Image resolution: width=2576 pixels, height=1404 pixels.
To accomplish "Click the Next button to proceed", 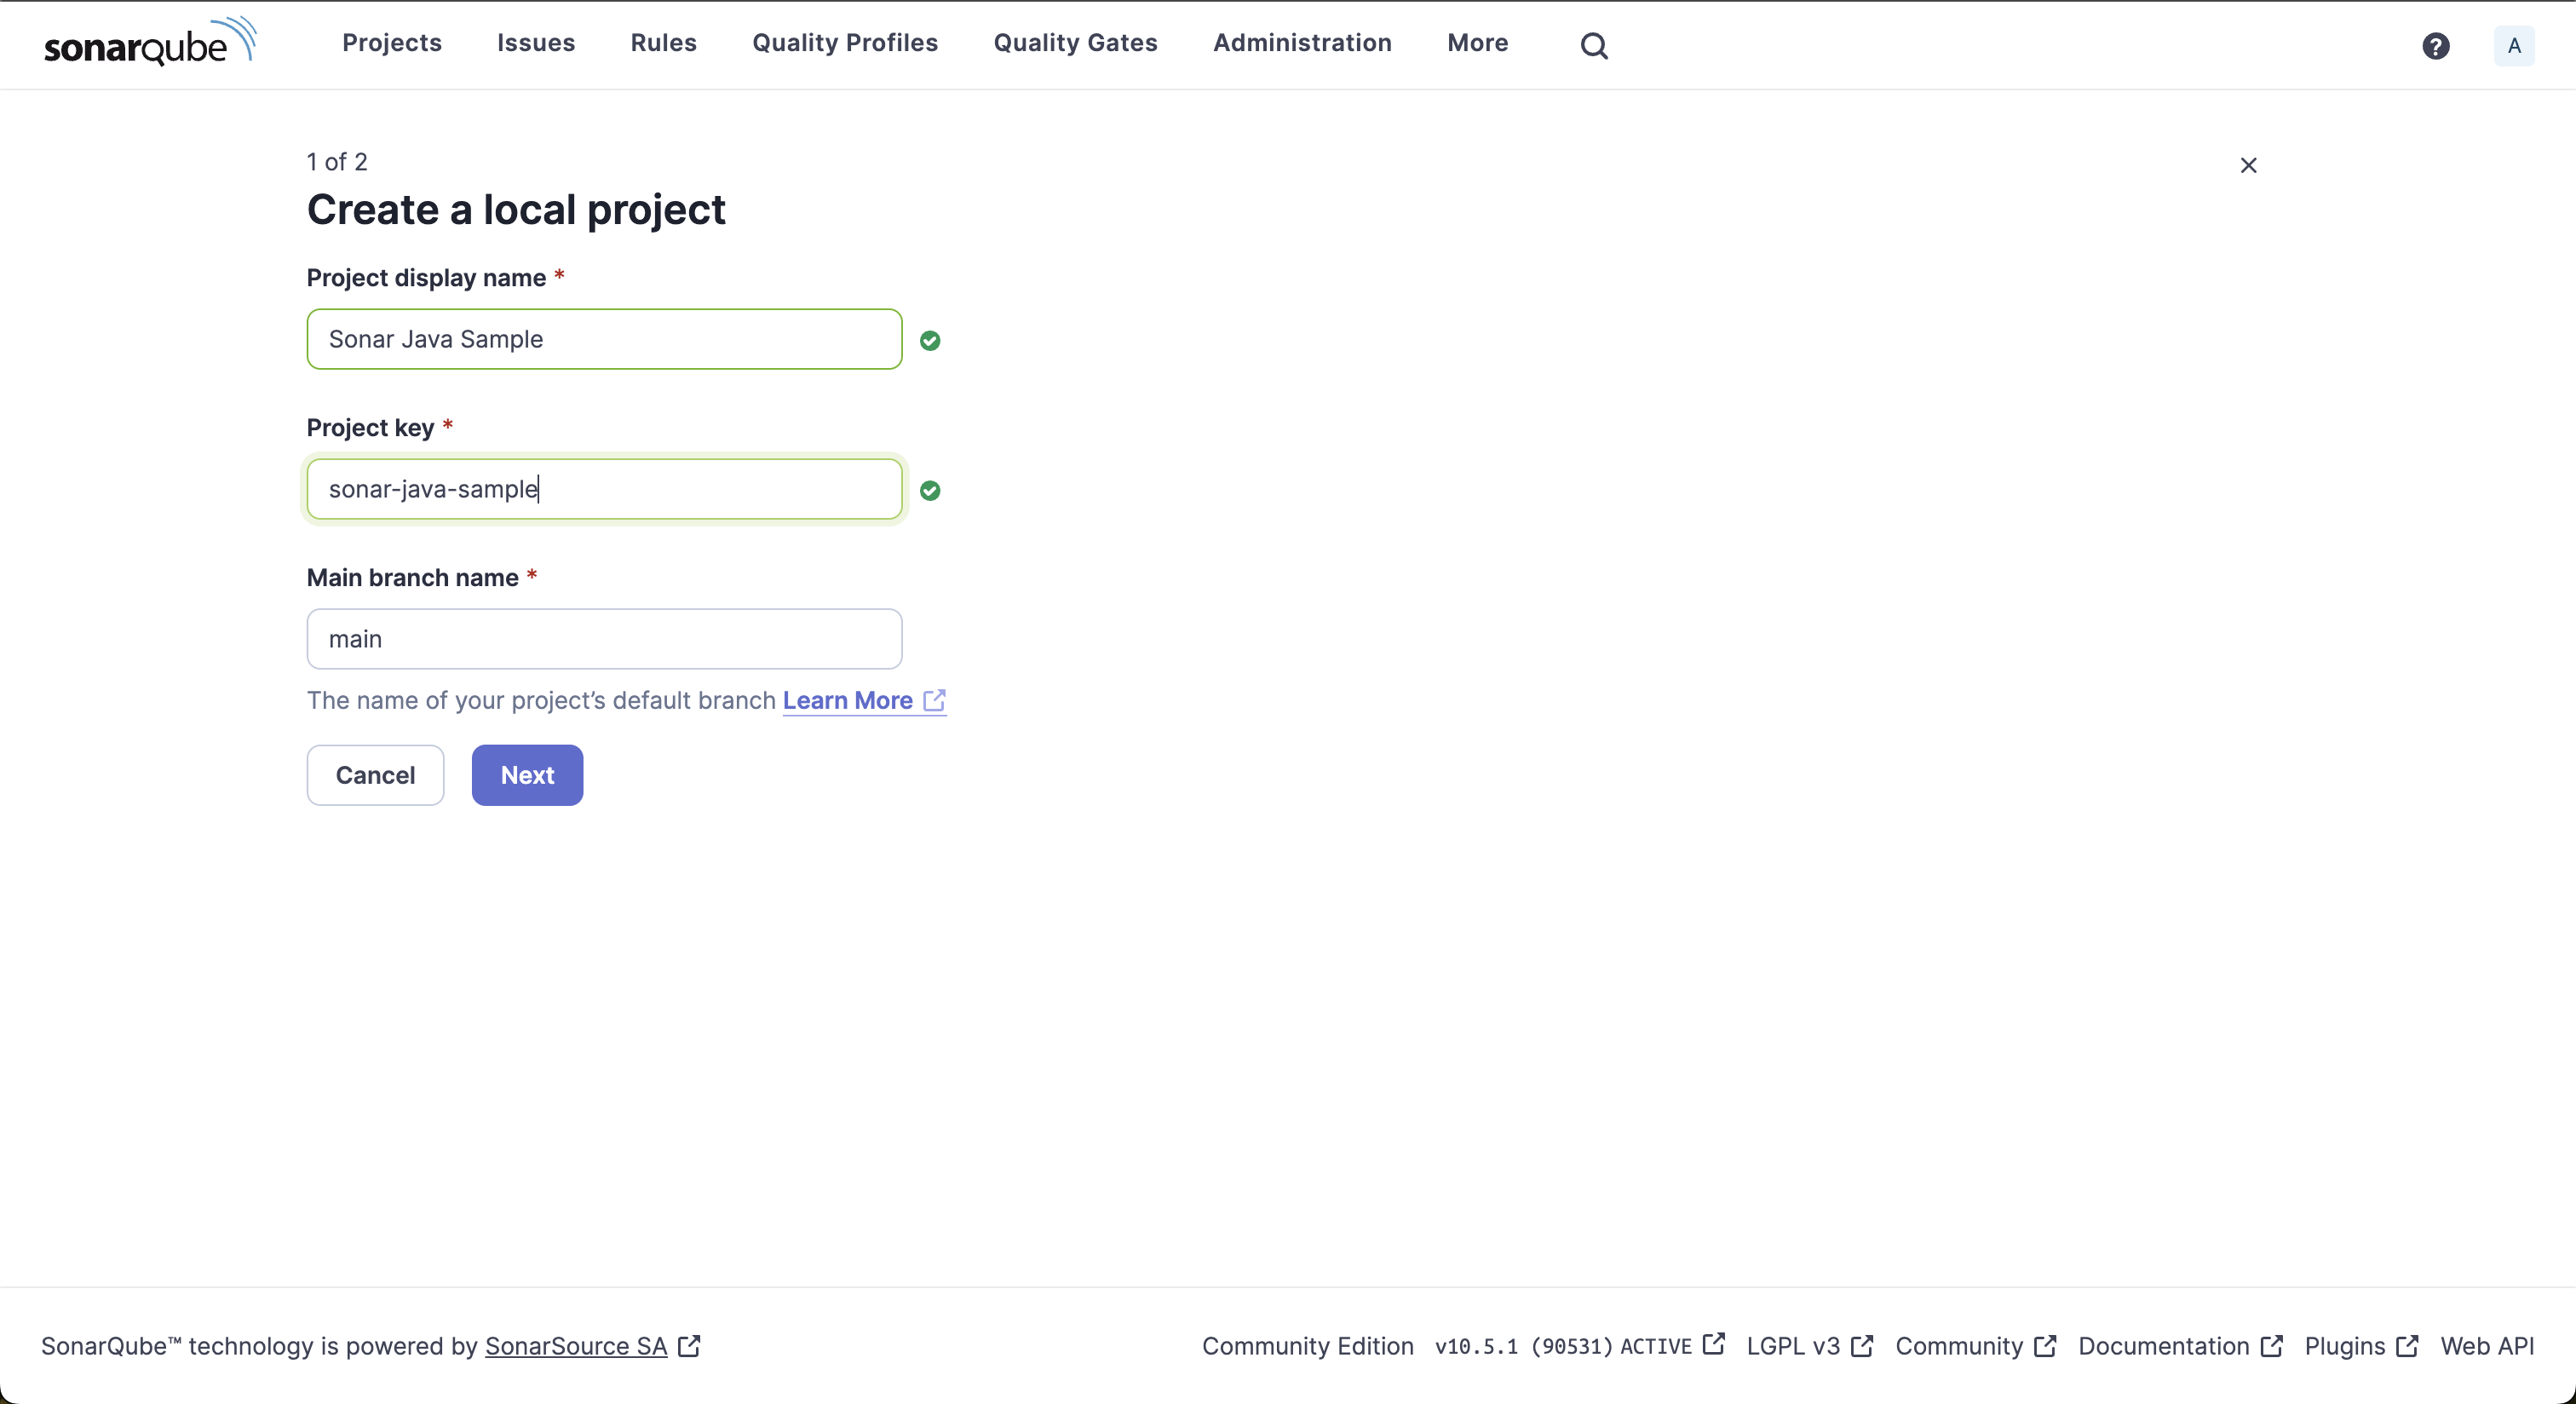I will tap(526, 774).
